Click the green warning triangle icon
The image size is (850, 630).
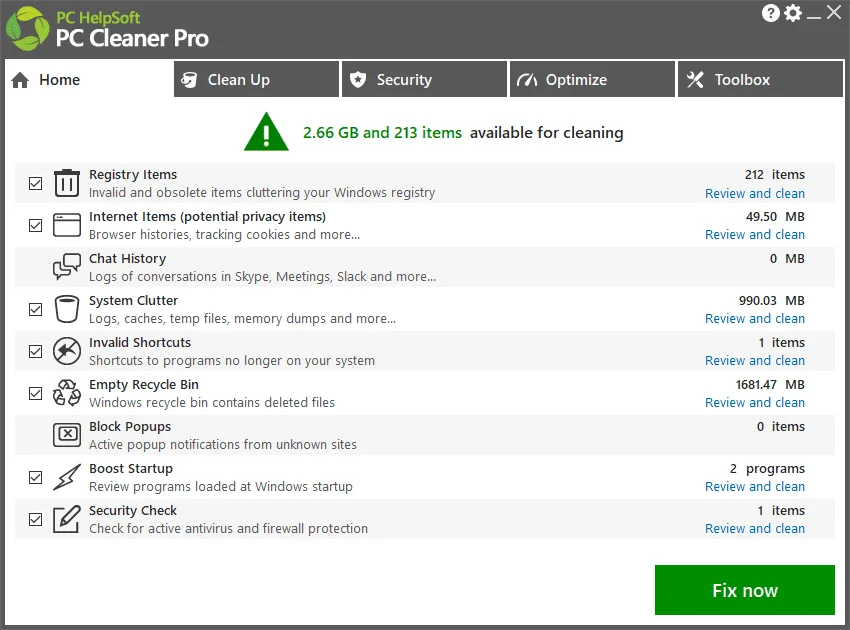(x=266, y=132)
